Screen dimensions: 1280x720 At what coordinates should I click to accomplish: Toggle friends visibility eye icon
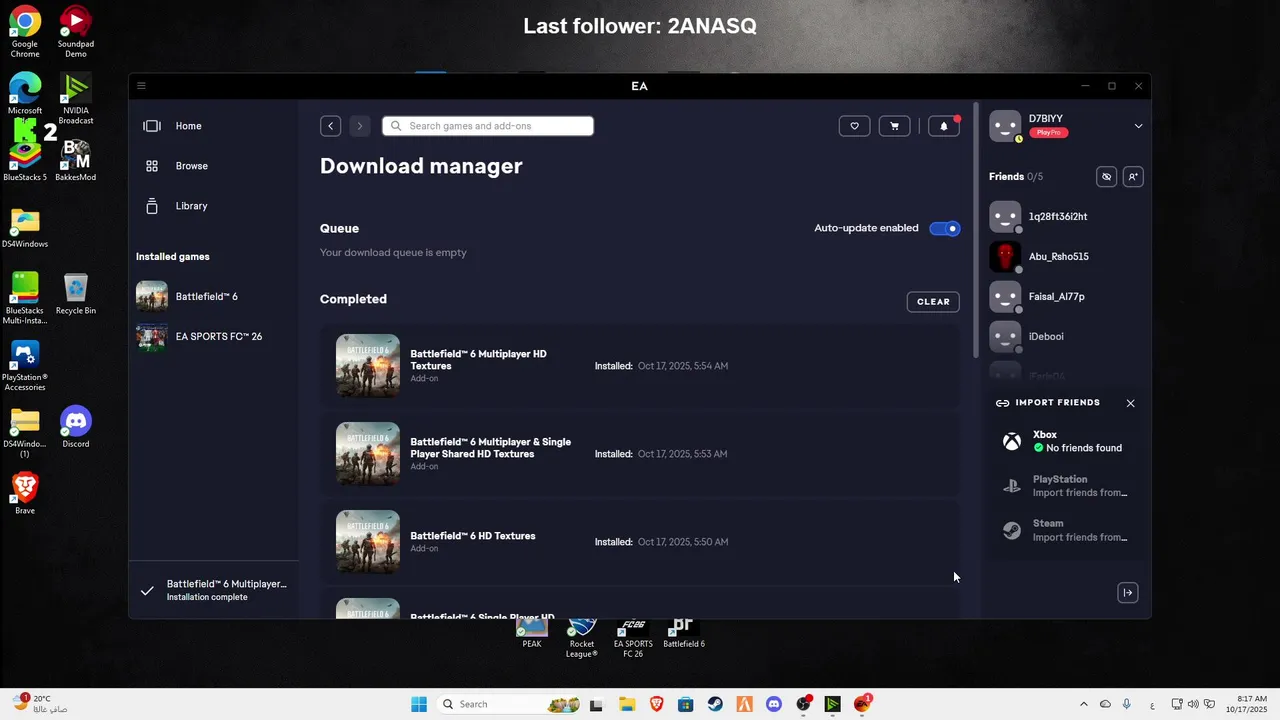click(1106, 177)
